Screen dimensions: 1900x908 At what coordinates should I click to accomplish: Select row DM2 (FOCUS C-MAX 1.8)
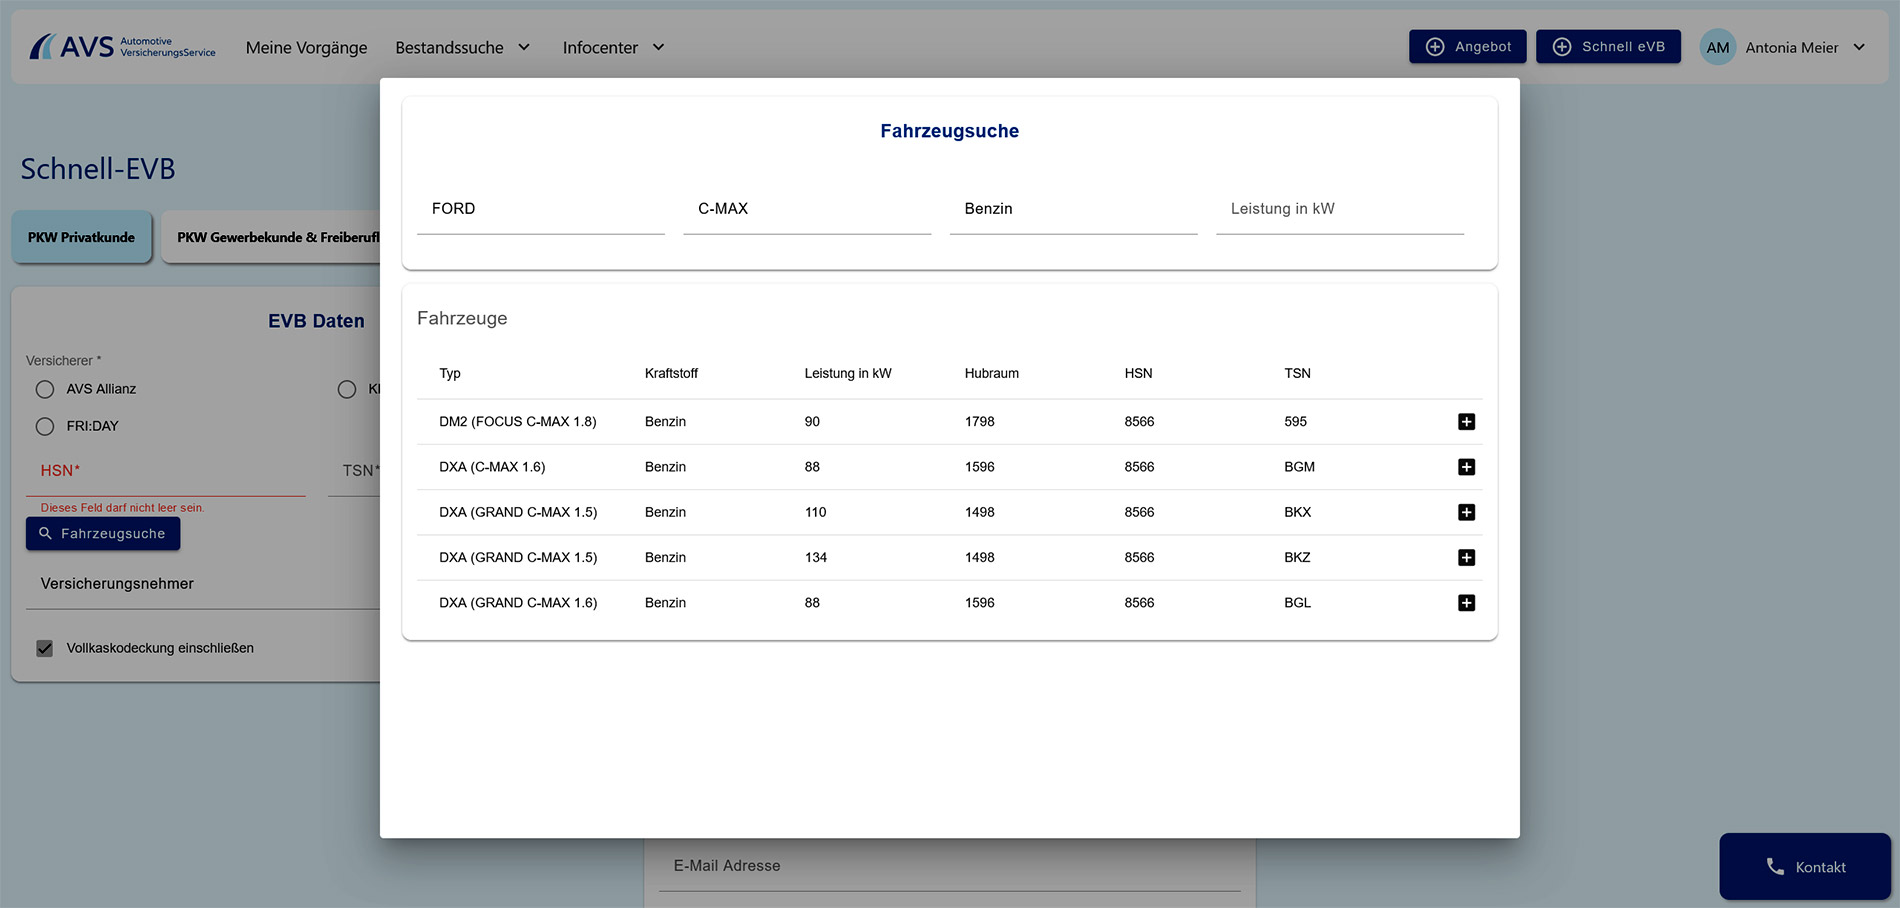pyautogui.click(x=950, y=422)
